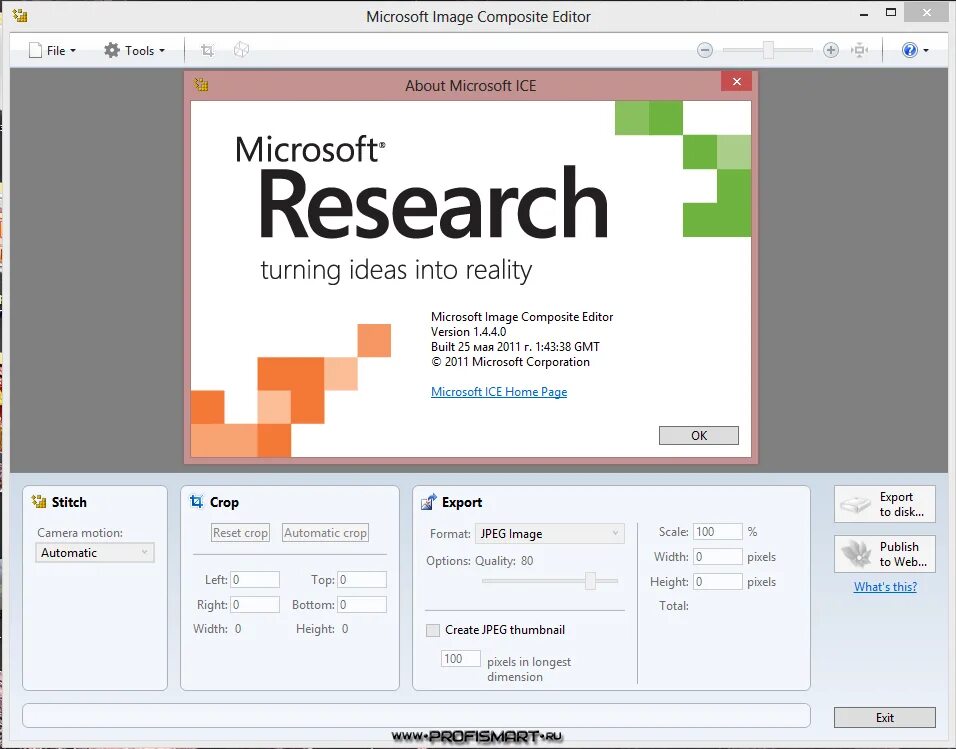
Task: Click the Built 25 мая 2011 text line
Action: click(x=515, y=346)
